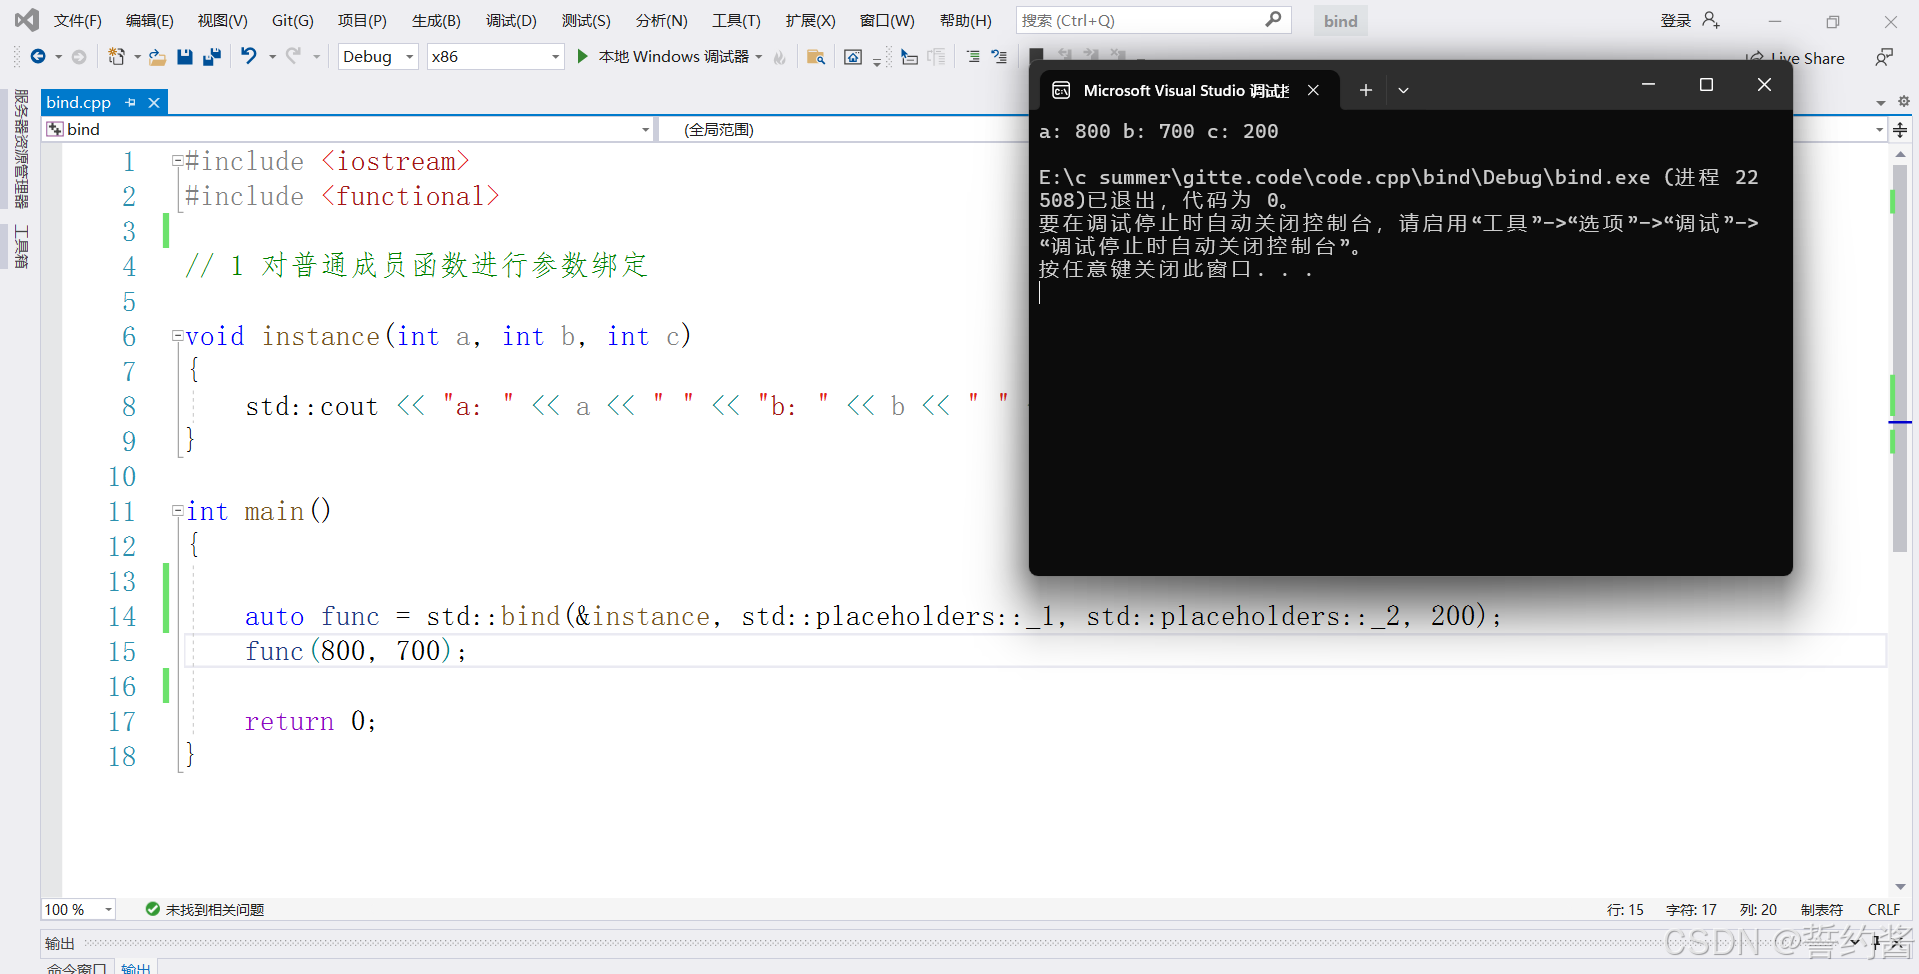
Task: Expand the debugger target dropdown arrow
Action: coord(759,57)
